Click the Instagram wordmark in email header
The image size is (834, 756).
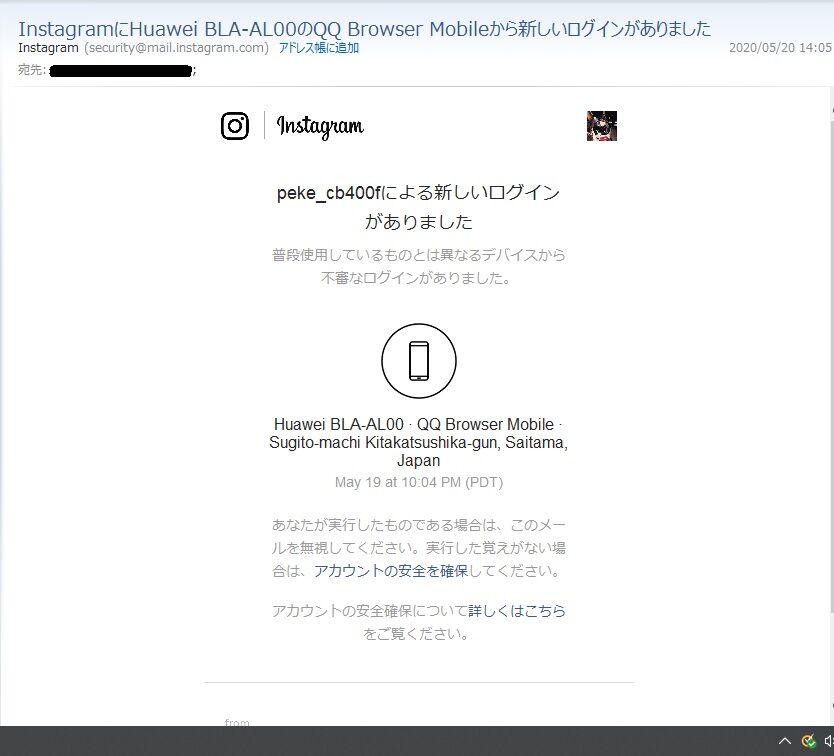(x=320, y=127)
